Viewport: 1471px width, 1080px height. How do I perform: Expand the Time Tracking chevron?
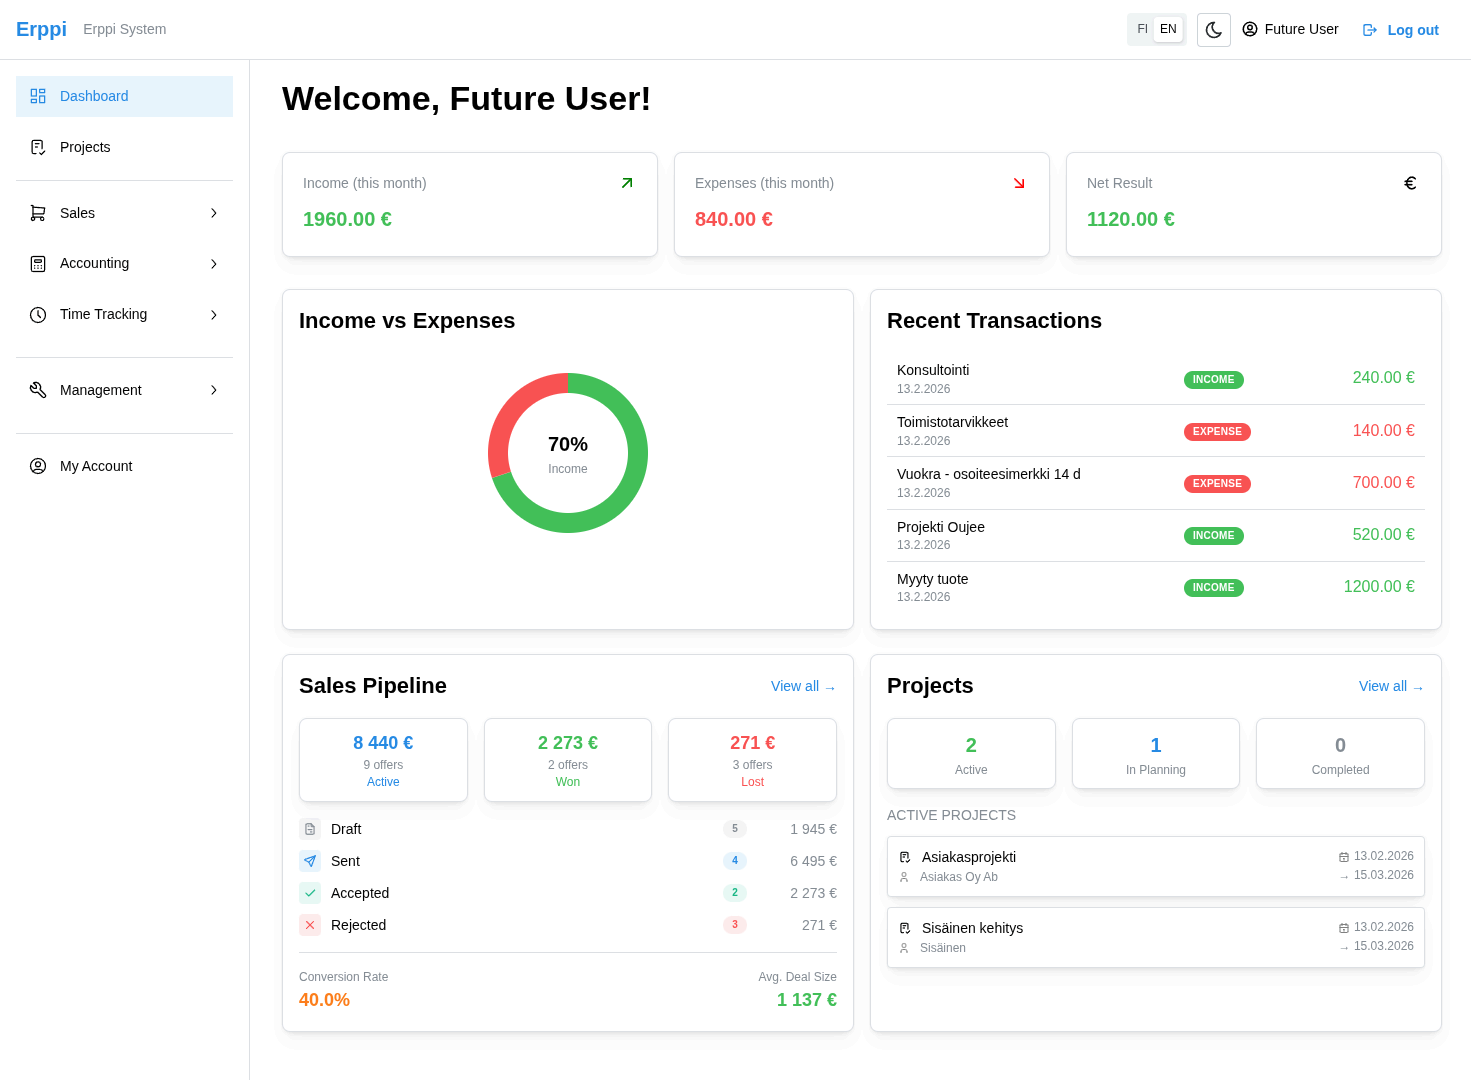[x=214, y=315]
